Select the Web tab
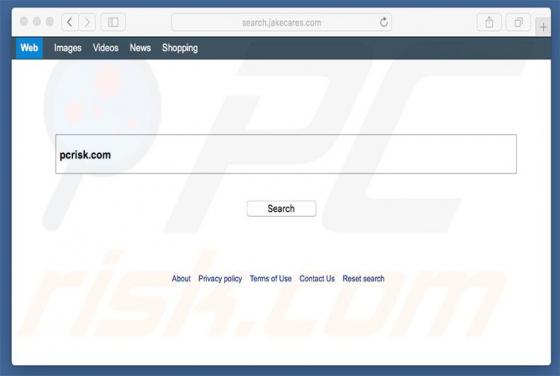The width and height of the screenshot is (560, 376). (x=29, y=48)
